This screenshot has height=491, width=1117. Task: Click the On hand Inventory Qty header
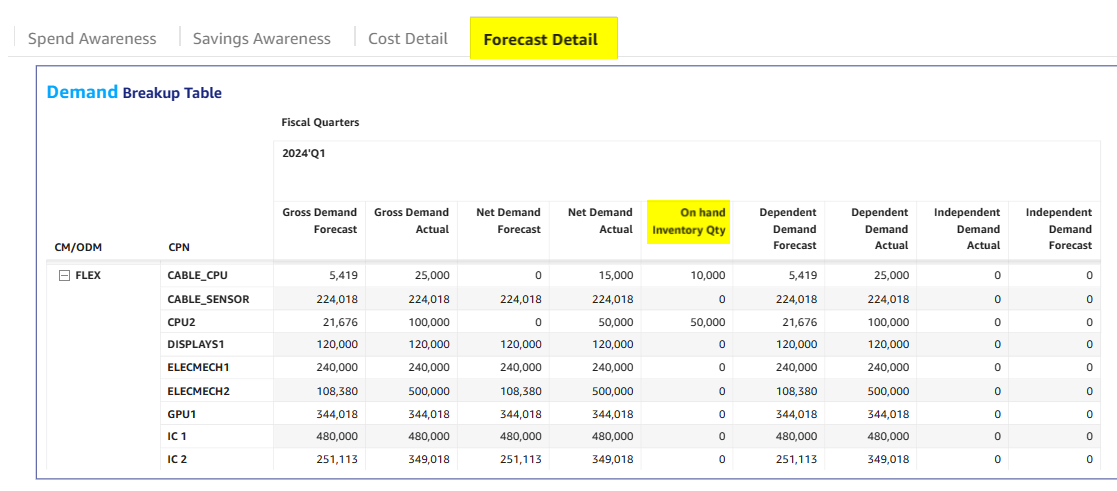click(x=689, y=221)
